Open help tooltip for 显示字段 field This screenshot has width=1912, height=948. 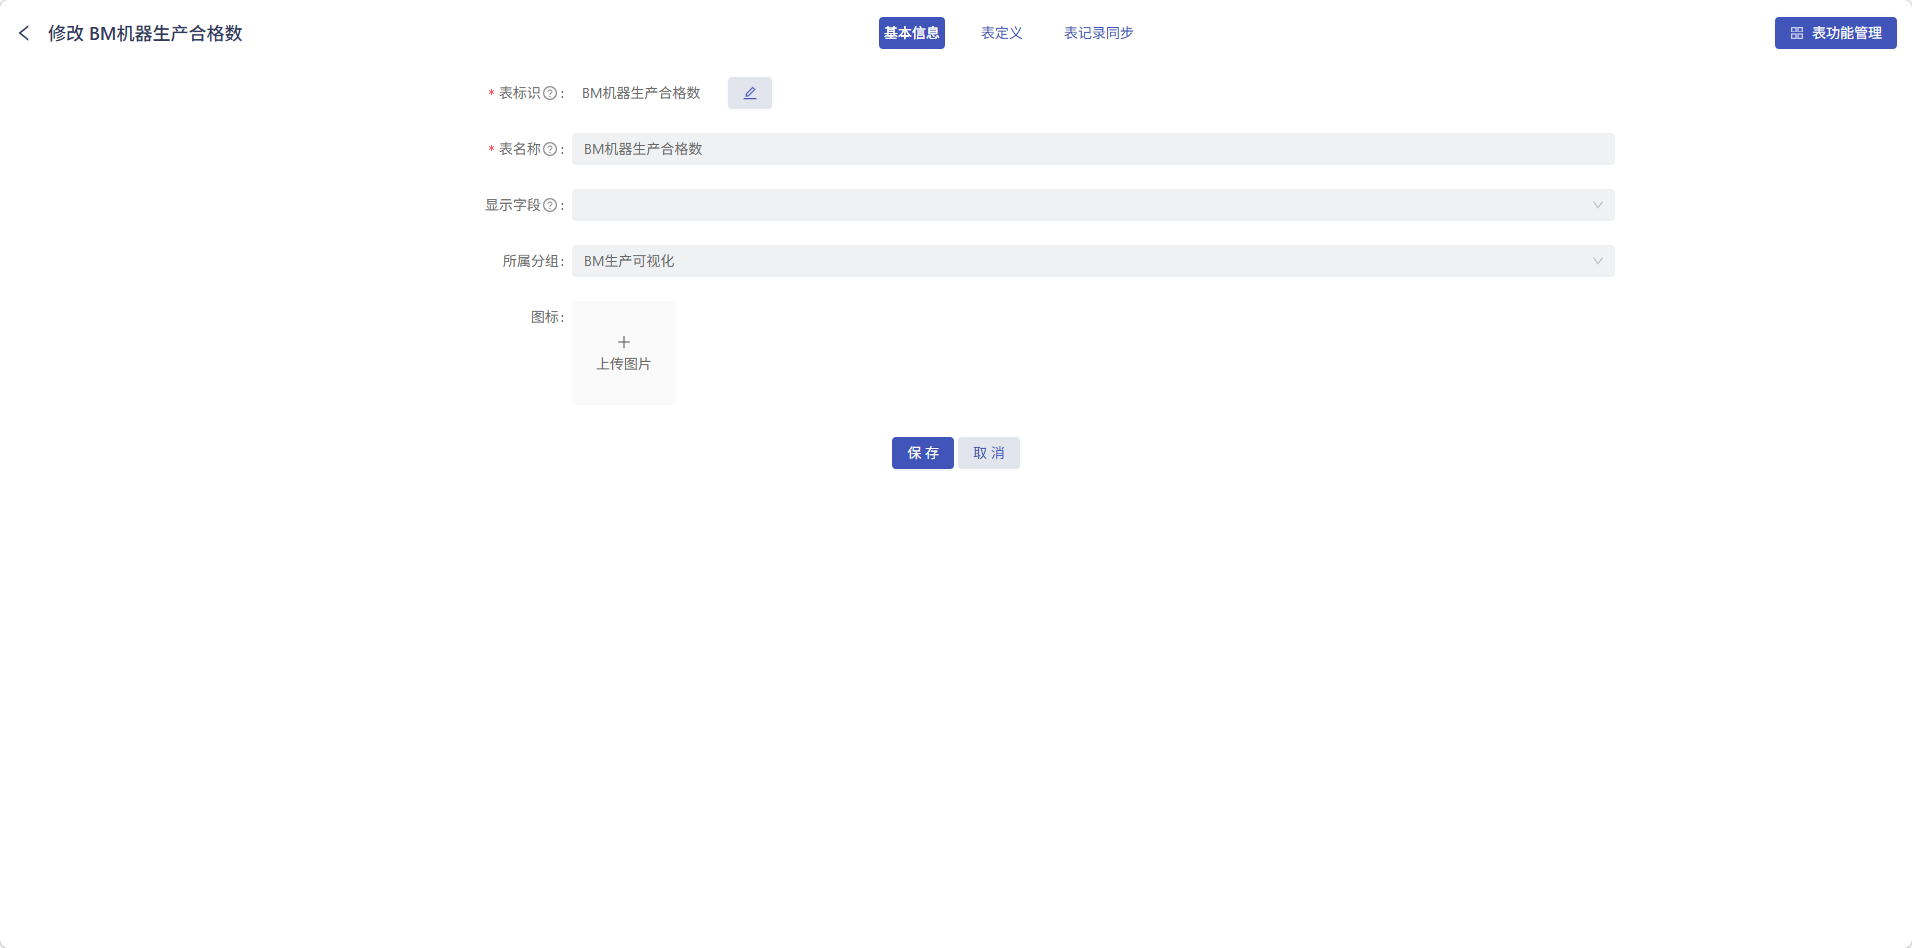click(x=550, y=204)
